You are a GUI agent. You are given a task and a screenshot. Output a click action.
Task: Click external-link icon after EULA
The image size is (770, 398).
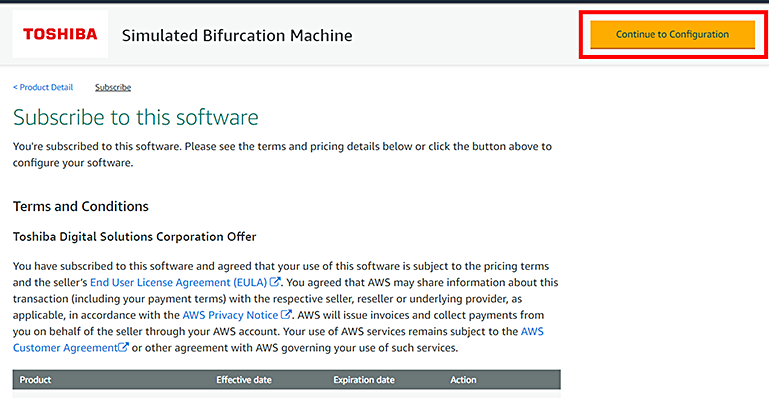(x=275, y=282)
